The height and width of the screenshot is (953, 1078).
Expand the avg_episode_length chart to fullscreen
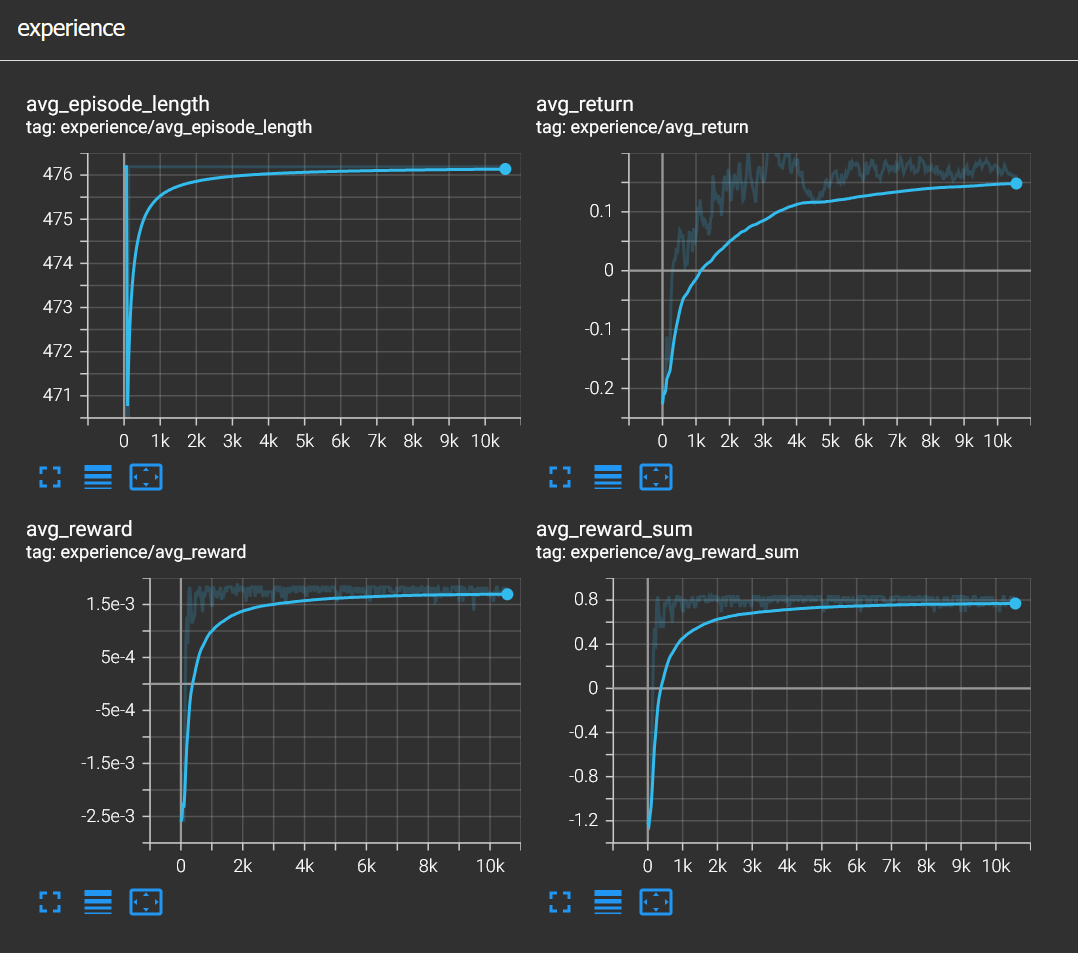tap(49, 477)
